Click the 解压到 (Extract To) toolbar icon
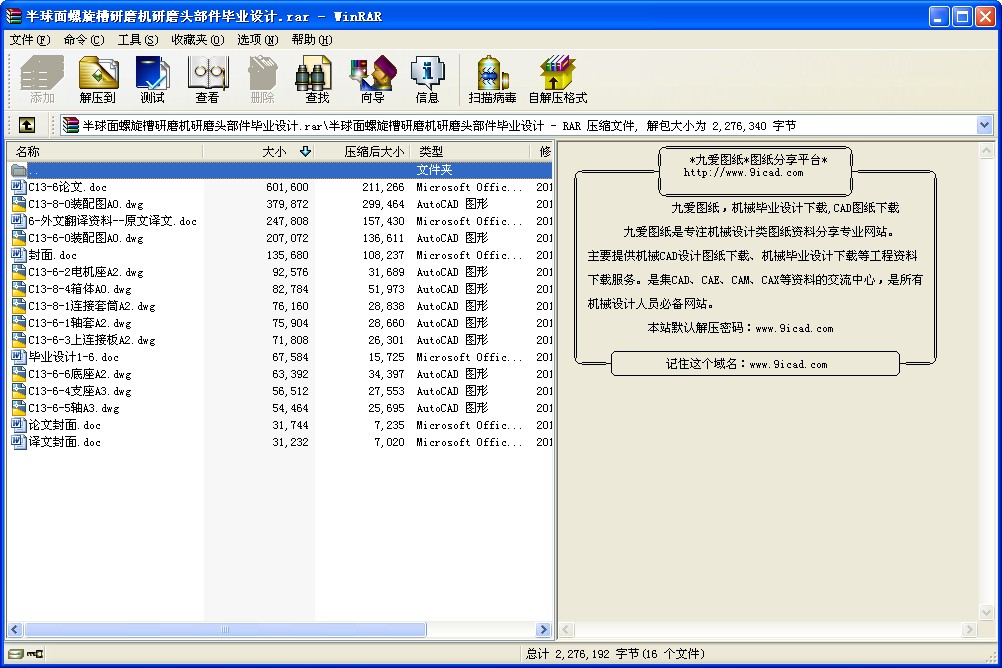 [98, 79]
